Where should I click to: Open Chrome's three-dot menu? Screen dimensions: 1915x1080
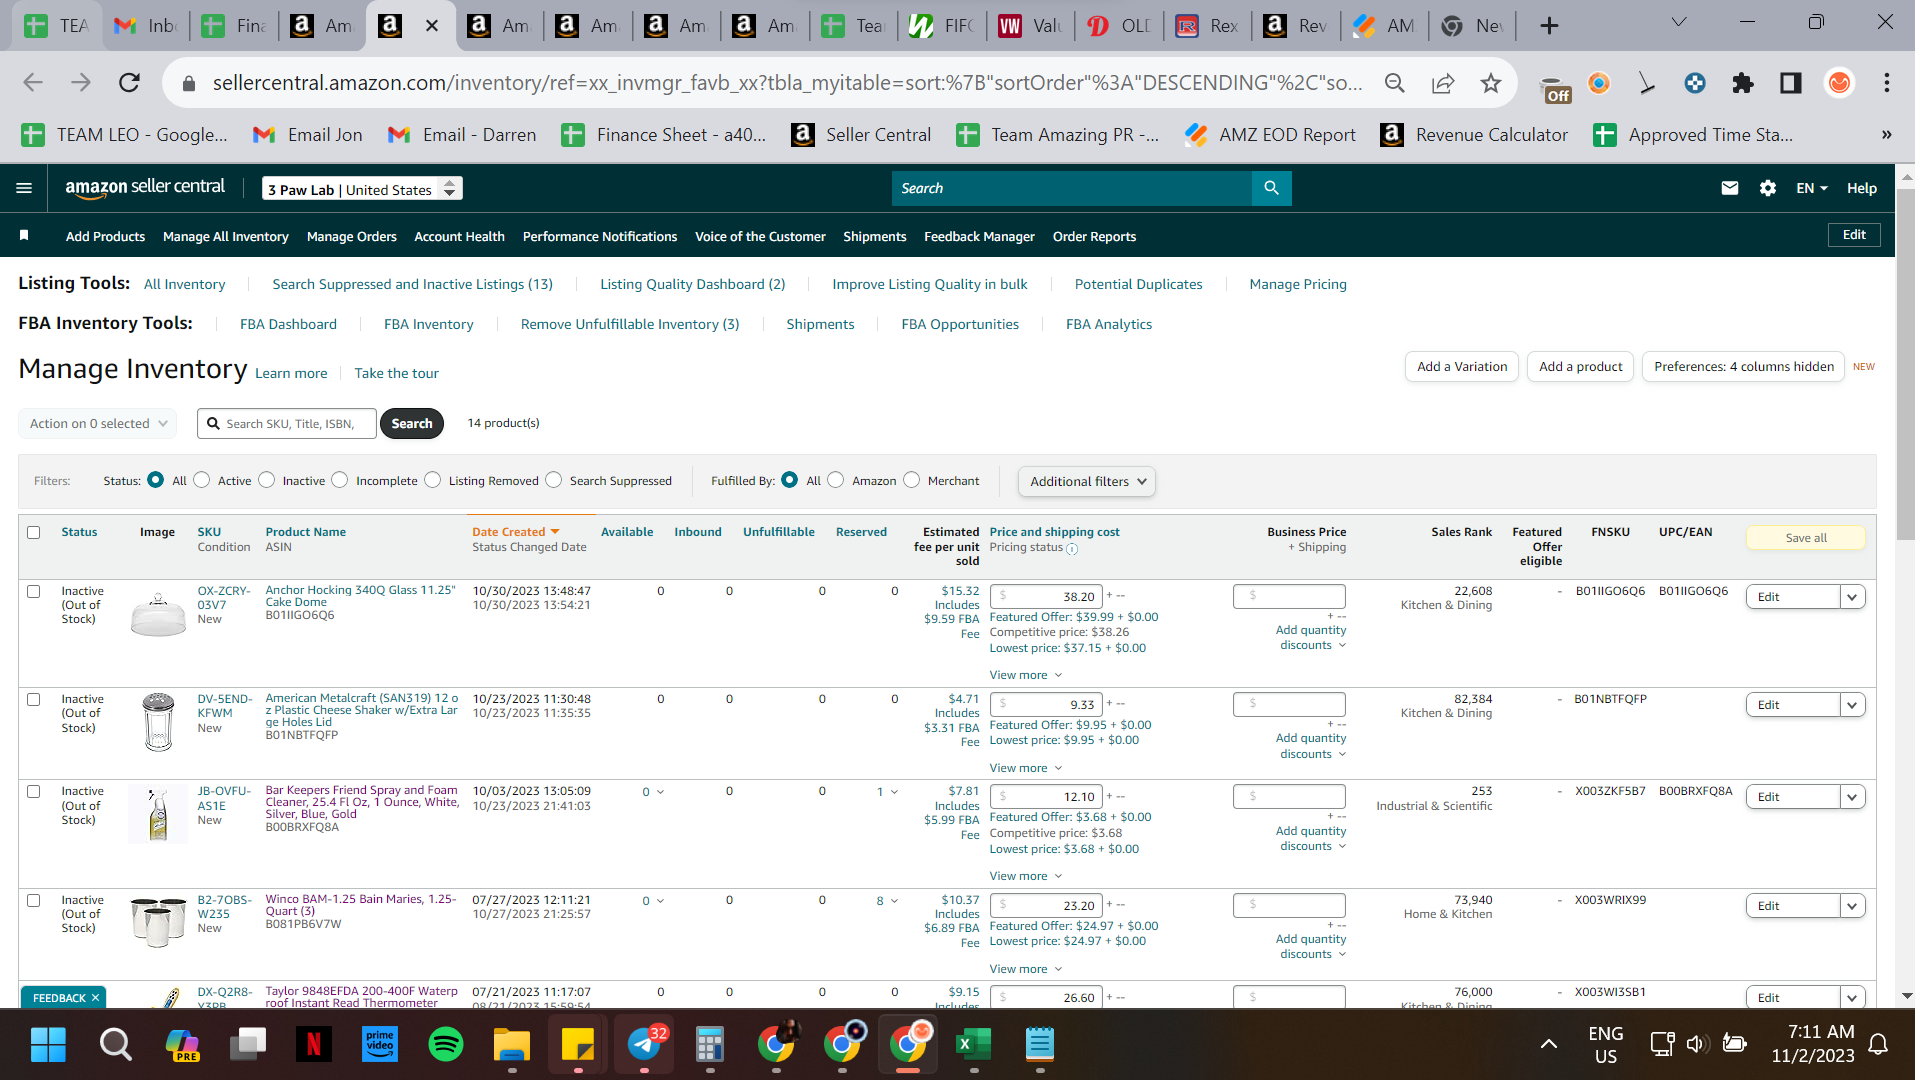1886,83
